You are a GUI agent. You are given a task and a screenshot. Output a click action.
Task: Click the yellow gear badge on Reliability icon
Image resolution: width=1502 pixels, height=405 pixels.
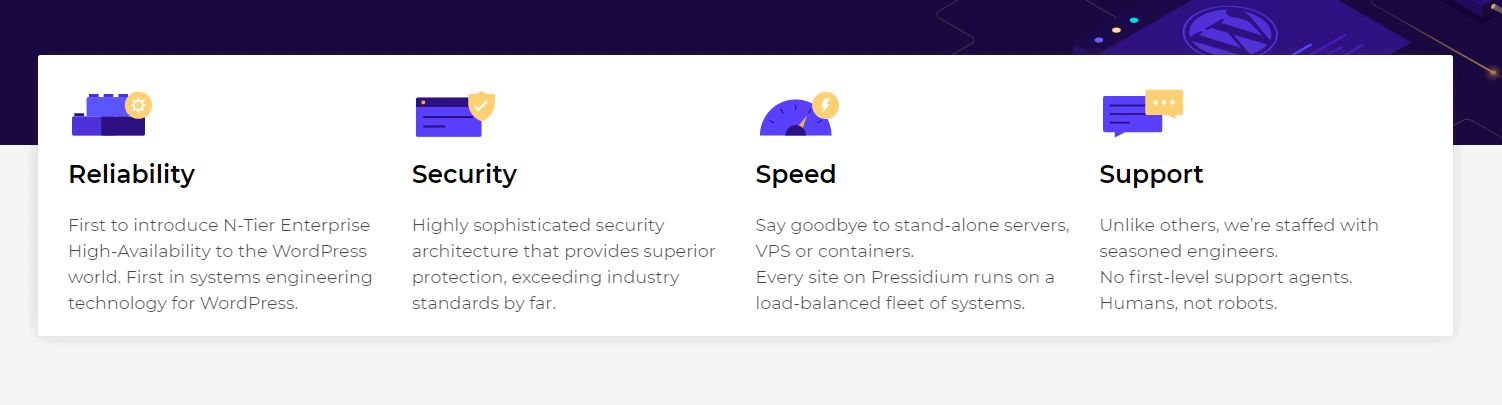(x=138, y=105)
